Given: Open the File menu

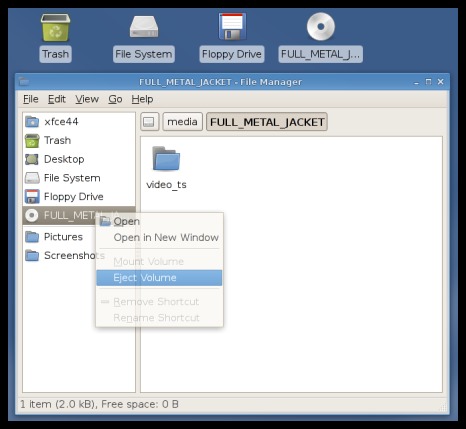Looking at the screenshot, I should [31, 99].
